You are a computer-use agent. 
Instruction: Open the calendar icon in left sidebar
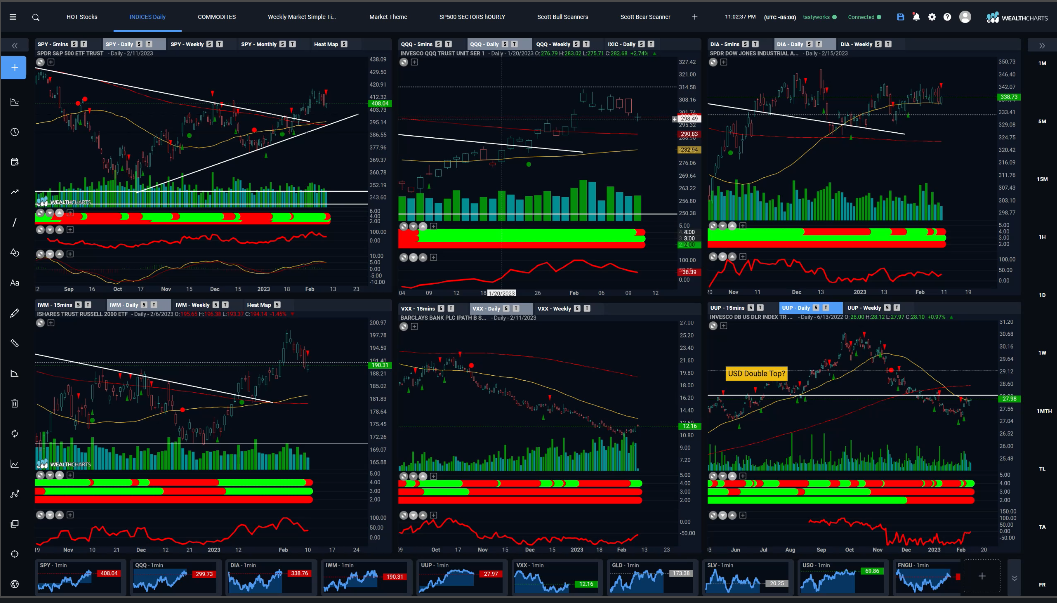[x=14, y=162]
